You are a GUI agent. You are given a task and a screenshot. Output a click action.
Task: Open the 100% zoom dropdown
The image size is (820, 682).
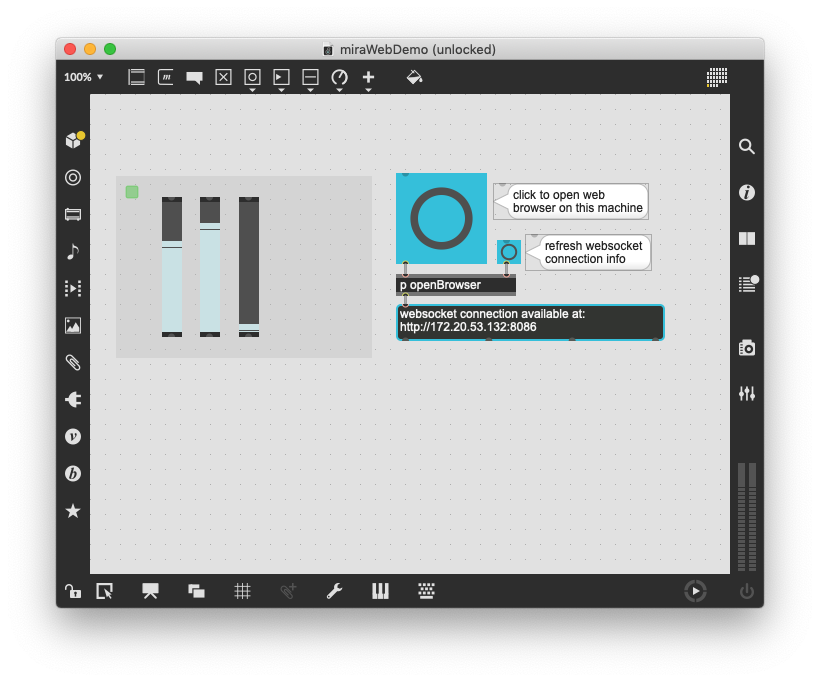point(84,77)
